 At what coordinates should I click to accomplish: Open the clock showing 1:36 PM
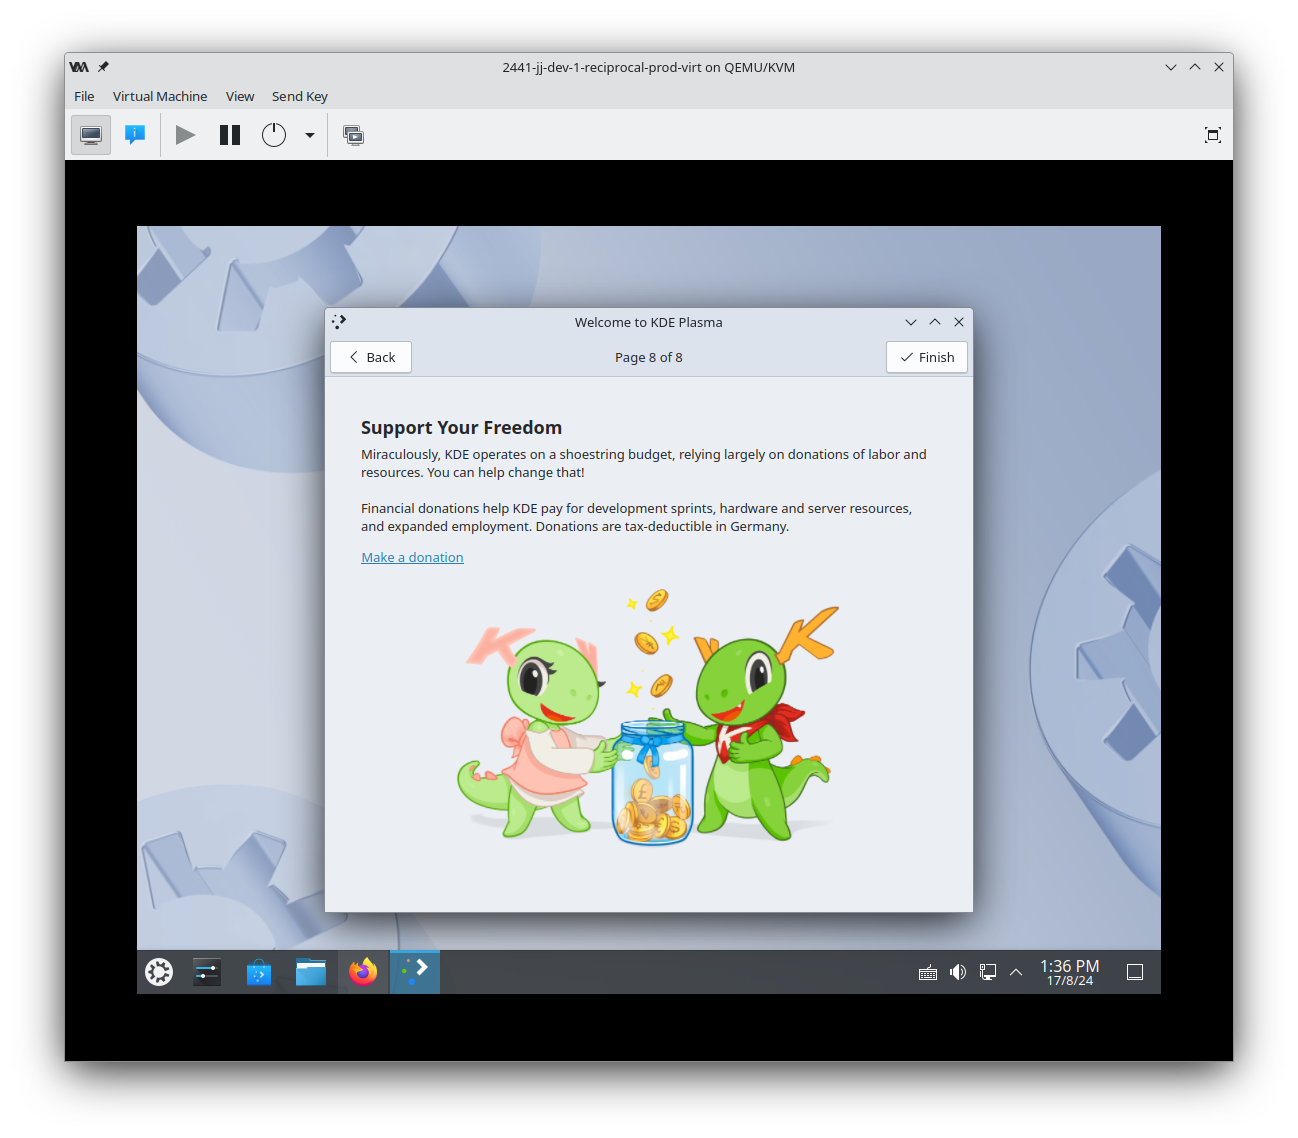1070,972
